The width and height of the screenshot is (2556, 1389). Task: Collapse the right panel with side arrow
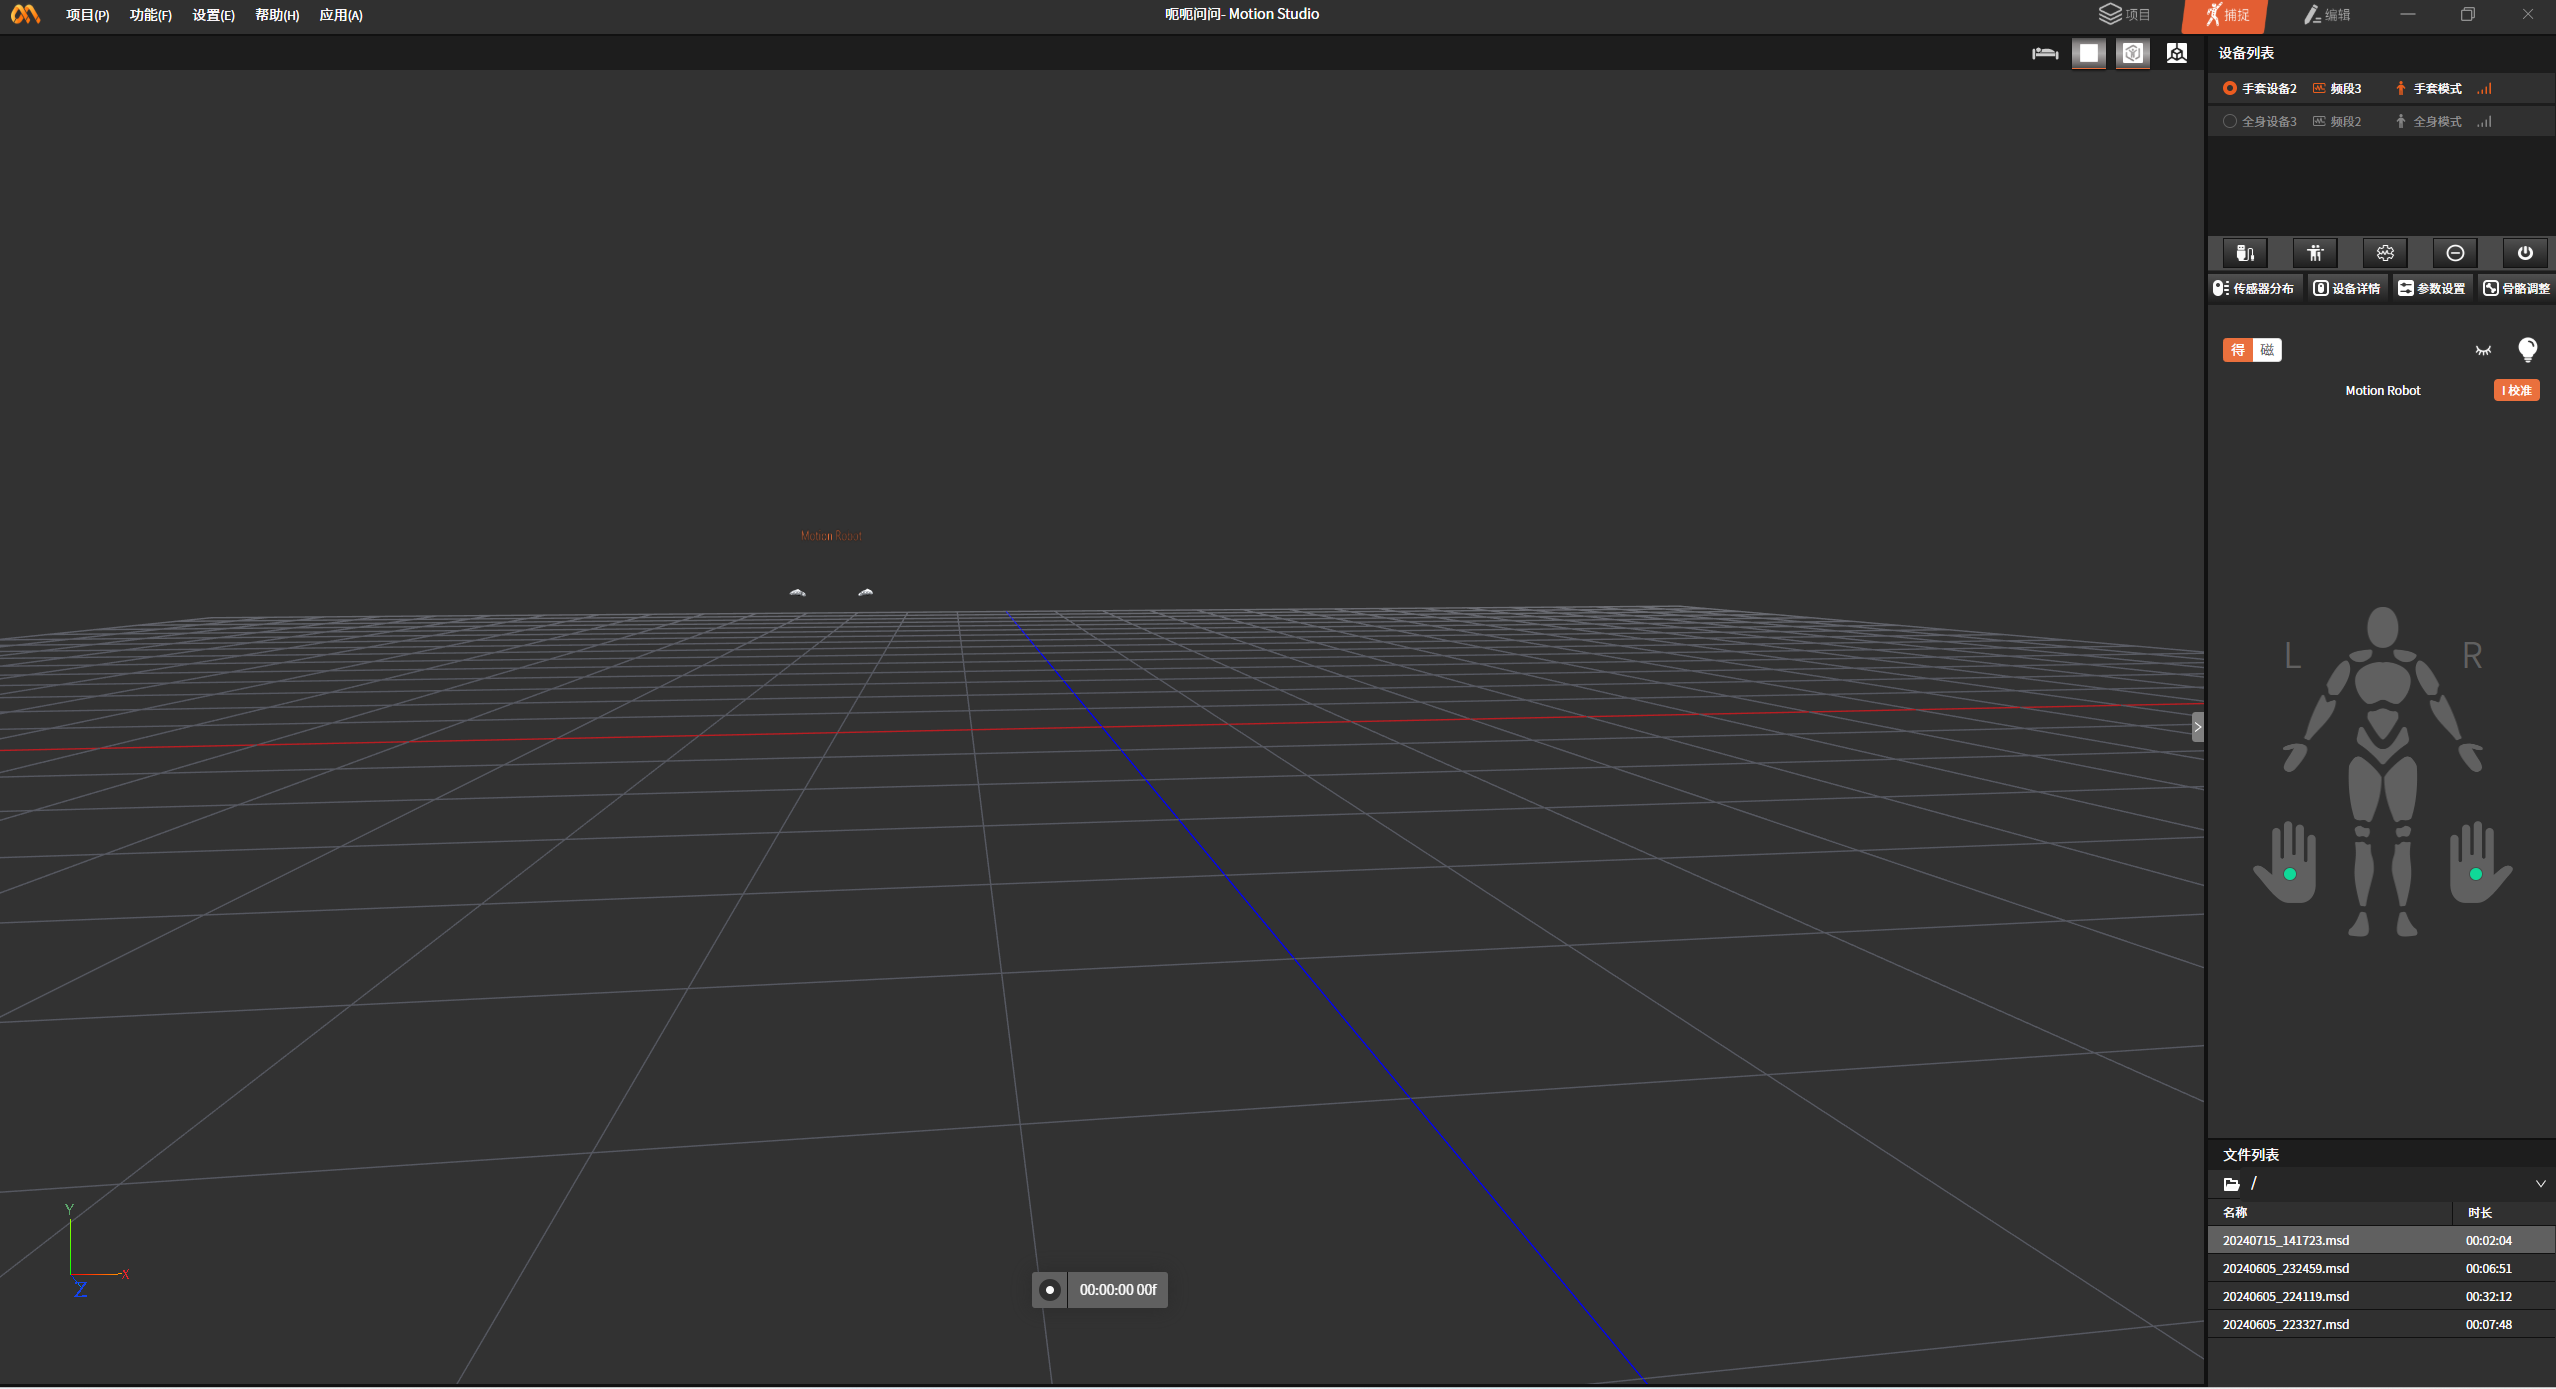[x=2197, y=727]
